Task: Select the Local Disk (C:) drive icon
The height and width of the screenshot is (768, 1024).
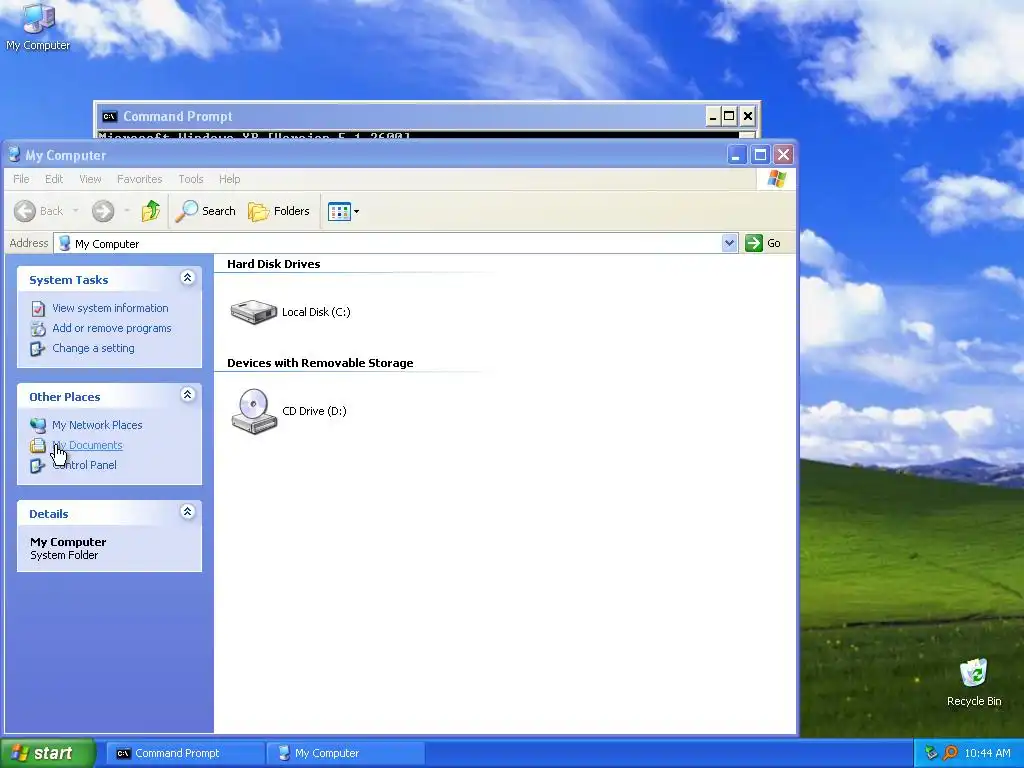Action: (254, 312)
